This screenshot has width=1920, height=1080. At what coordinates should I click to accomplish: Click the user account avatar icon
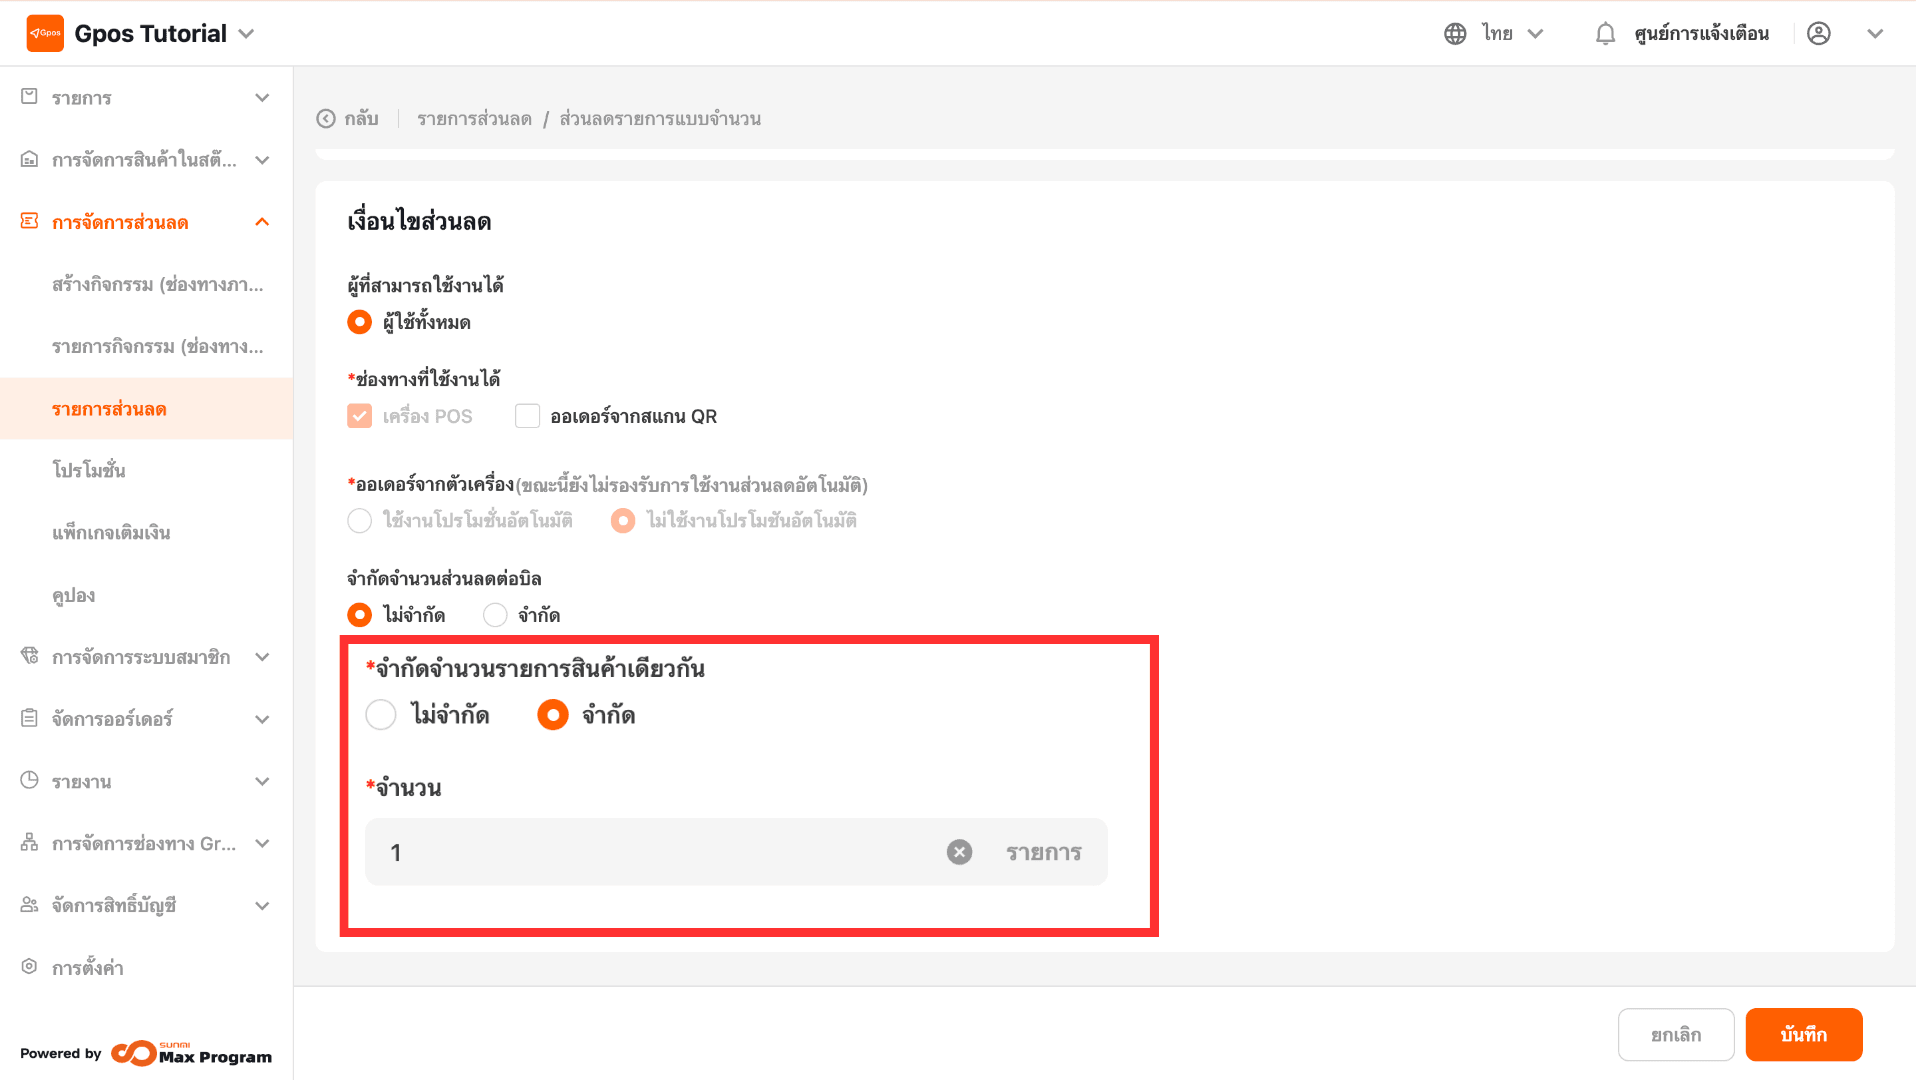click(1819, 34)
